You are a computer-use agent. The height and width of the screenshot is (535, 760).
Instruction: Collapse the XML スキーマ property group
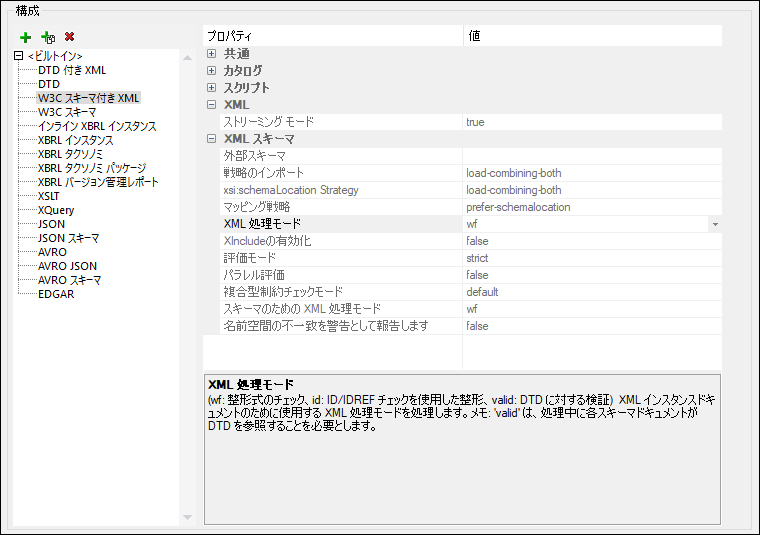coord(211,139)
